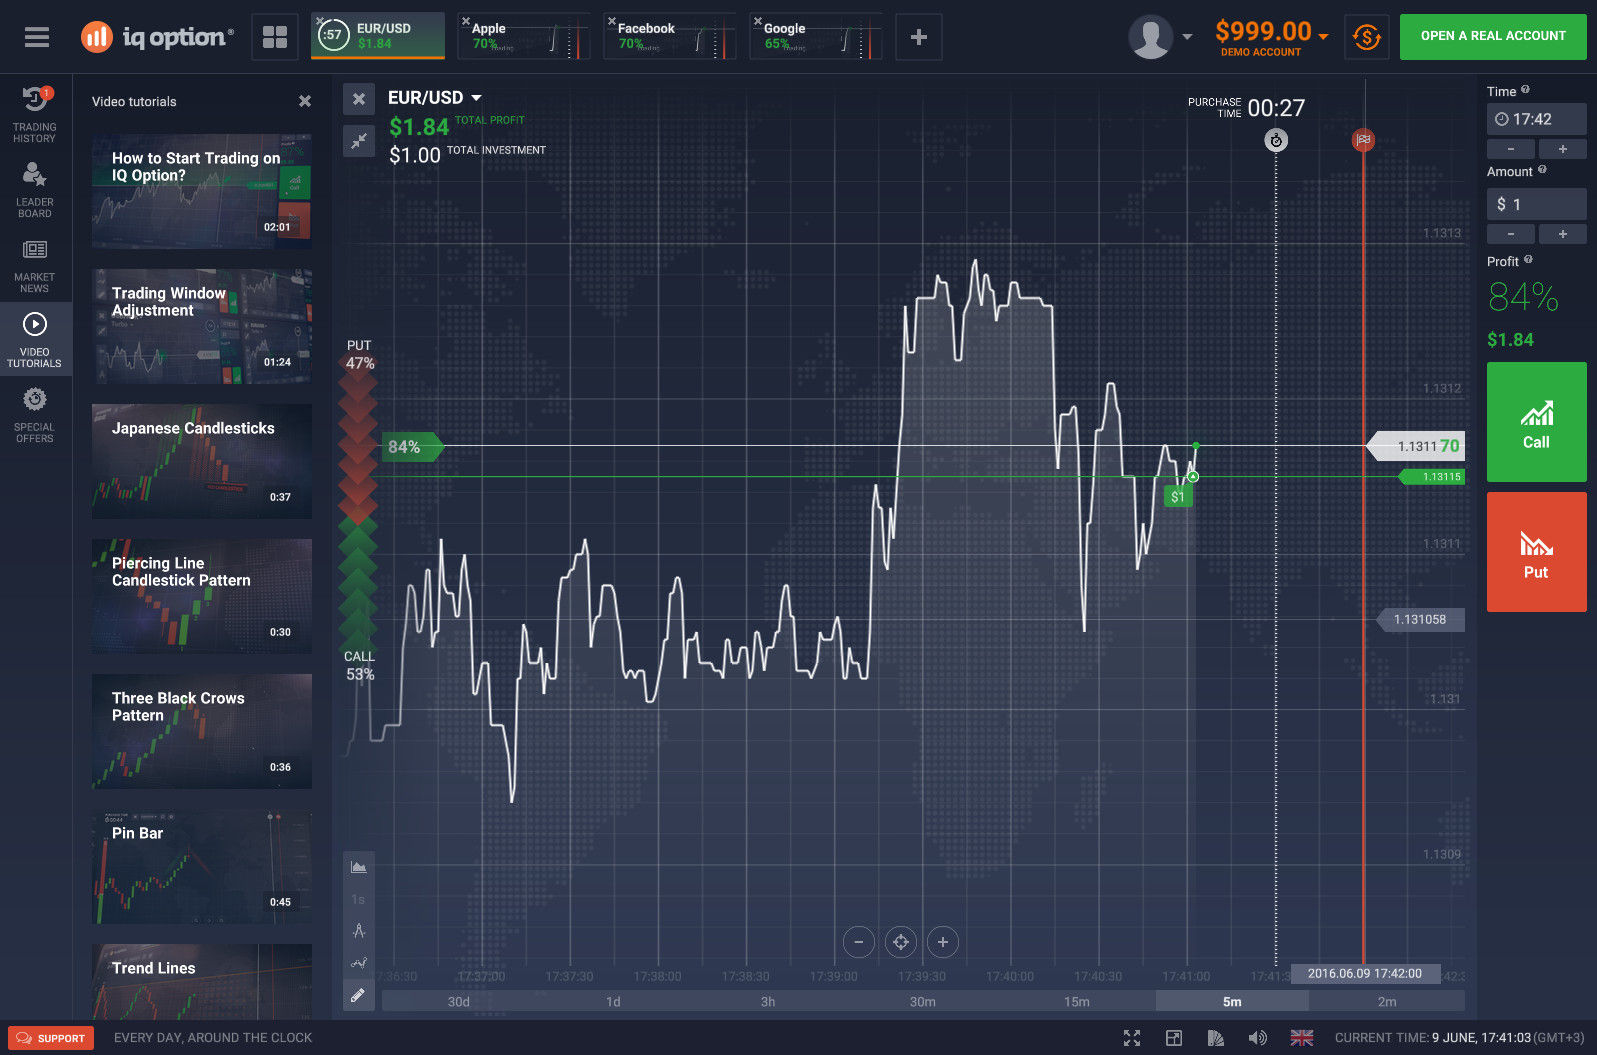Viewport: 1597px width, 1055px height.
Task: Select the 2m timeframe
Action: coord(1387,1002)
